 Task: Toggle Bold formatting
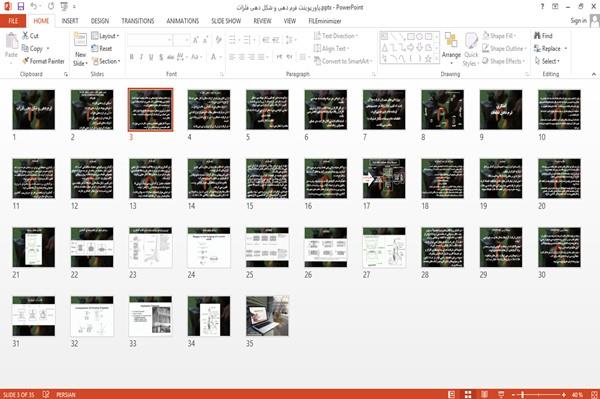pos(132,57)
